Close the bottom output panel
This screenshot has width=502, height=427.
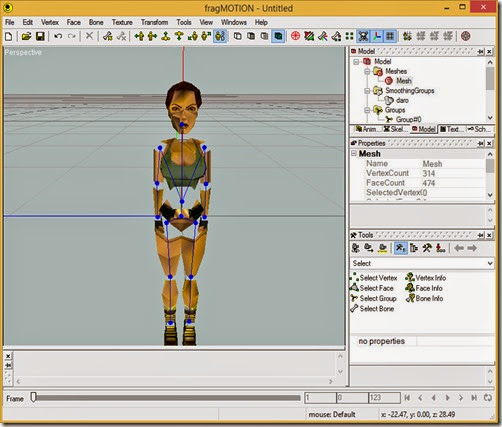[x=8, y=356]
